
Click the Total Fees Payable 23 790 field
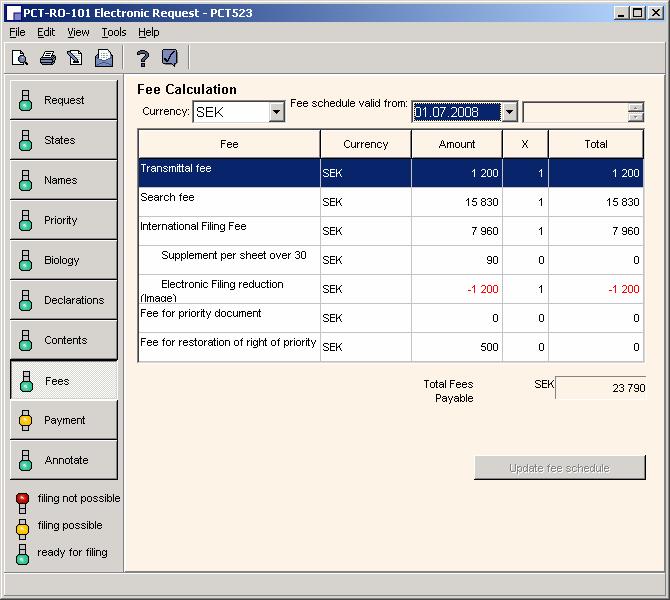click(x=600, y=388)
